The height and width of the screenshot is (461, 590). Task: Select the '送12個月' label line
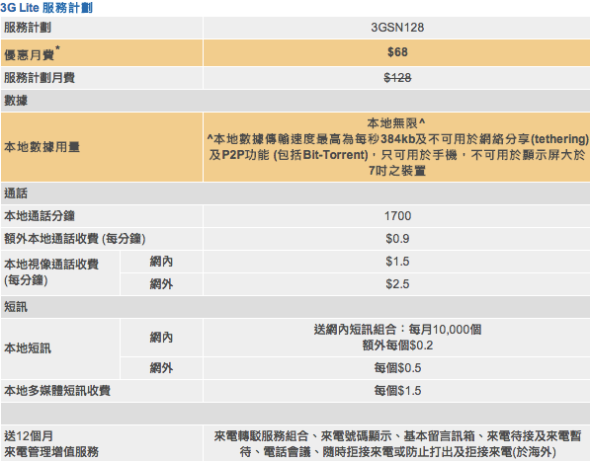pos(29,436)
